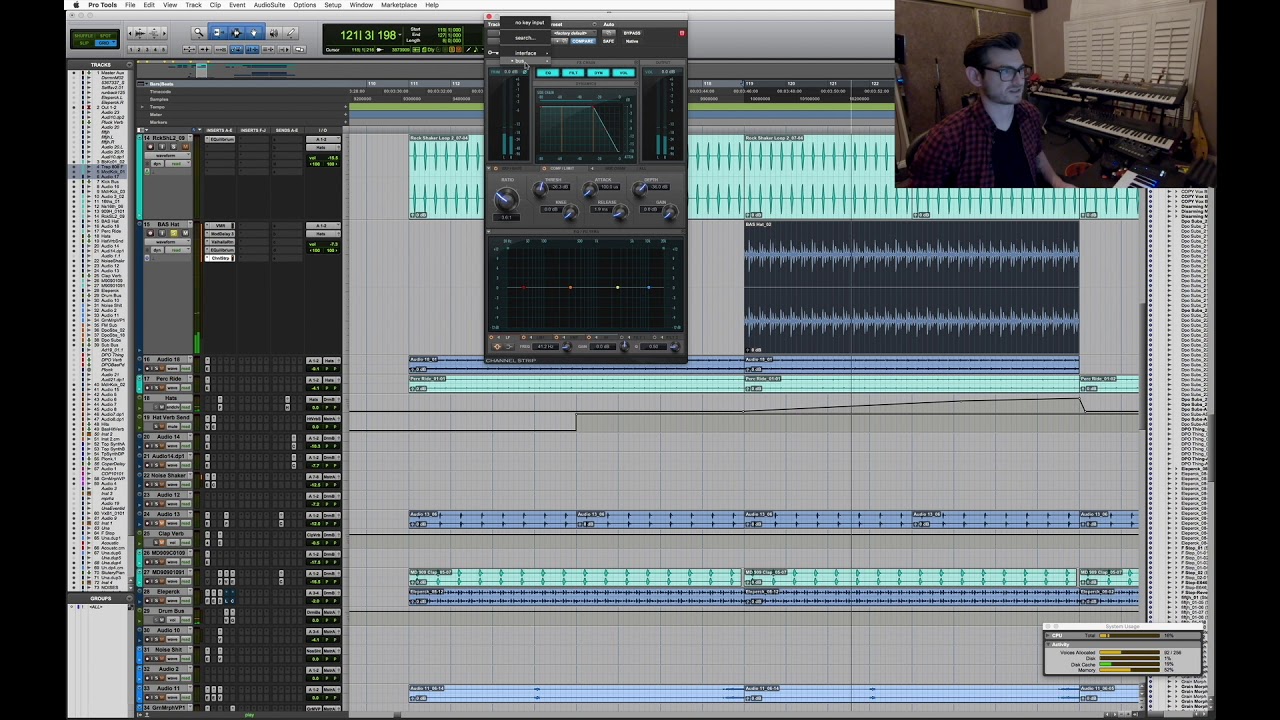The width and height of the screenshot is (1280, 720).
Task: Select the Grabber hand tool
Action: [254, 33]
